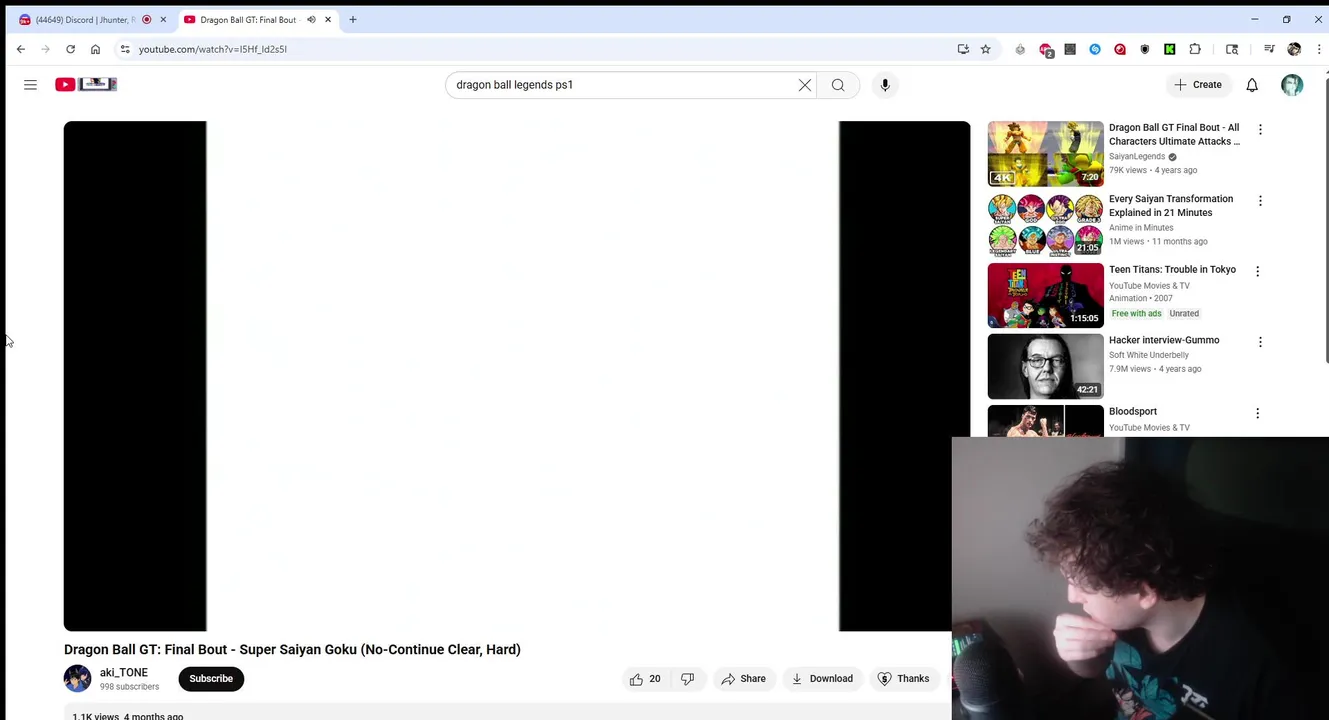
Task: Open the Shazam extension icon
Action: [x=1095, y=49]
